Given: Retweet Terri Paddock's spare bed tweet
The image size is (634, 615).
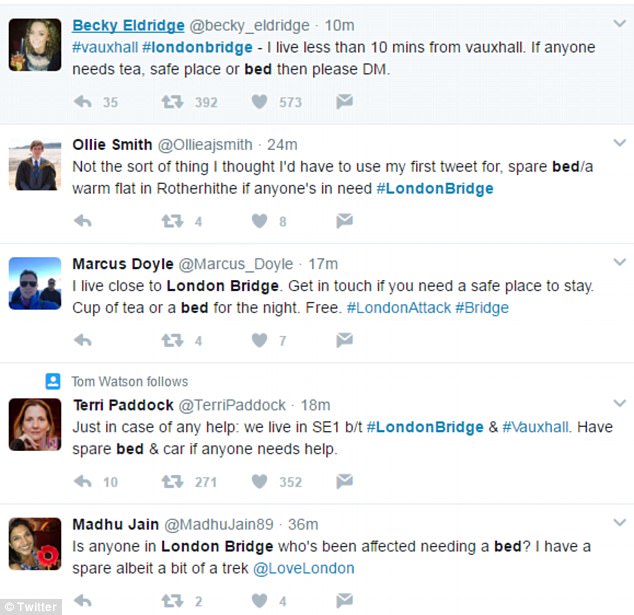Looking at the screenshot, I should coord(173,482).
